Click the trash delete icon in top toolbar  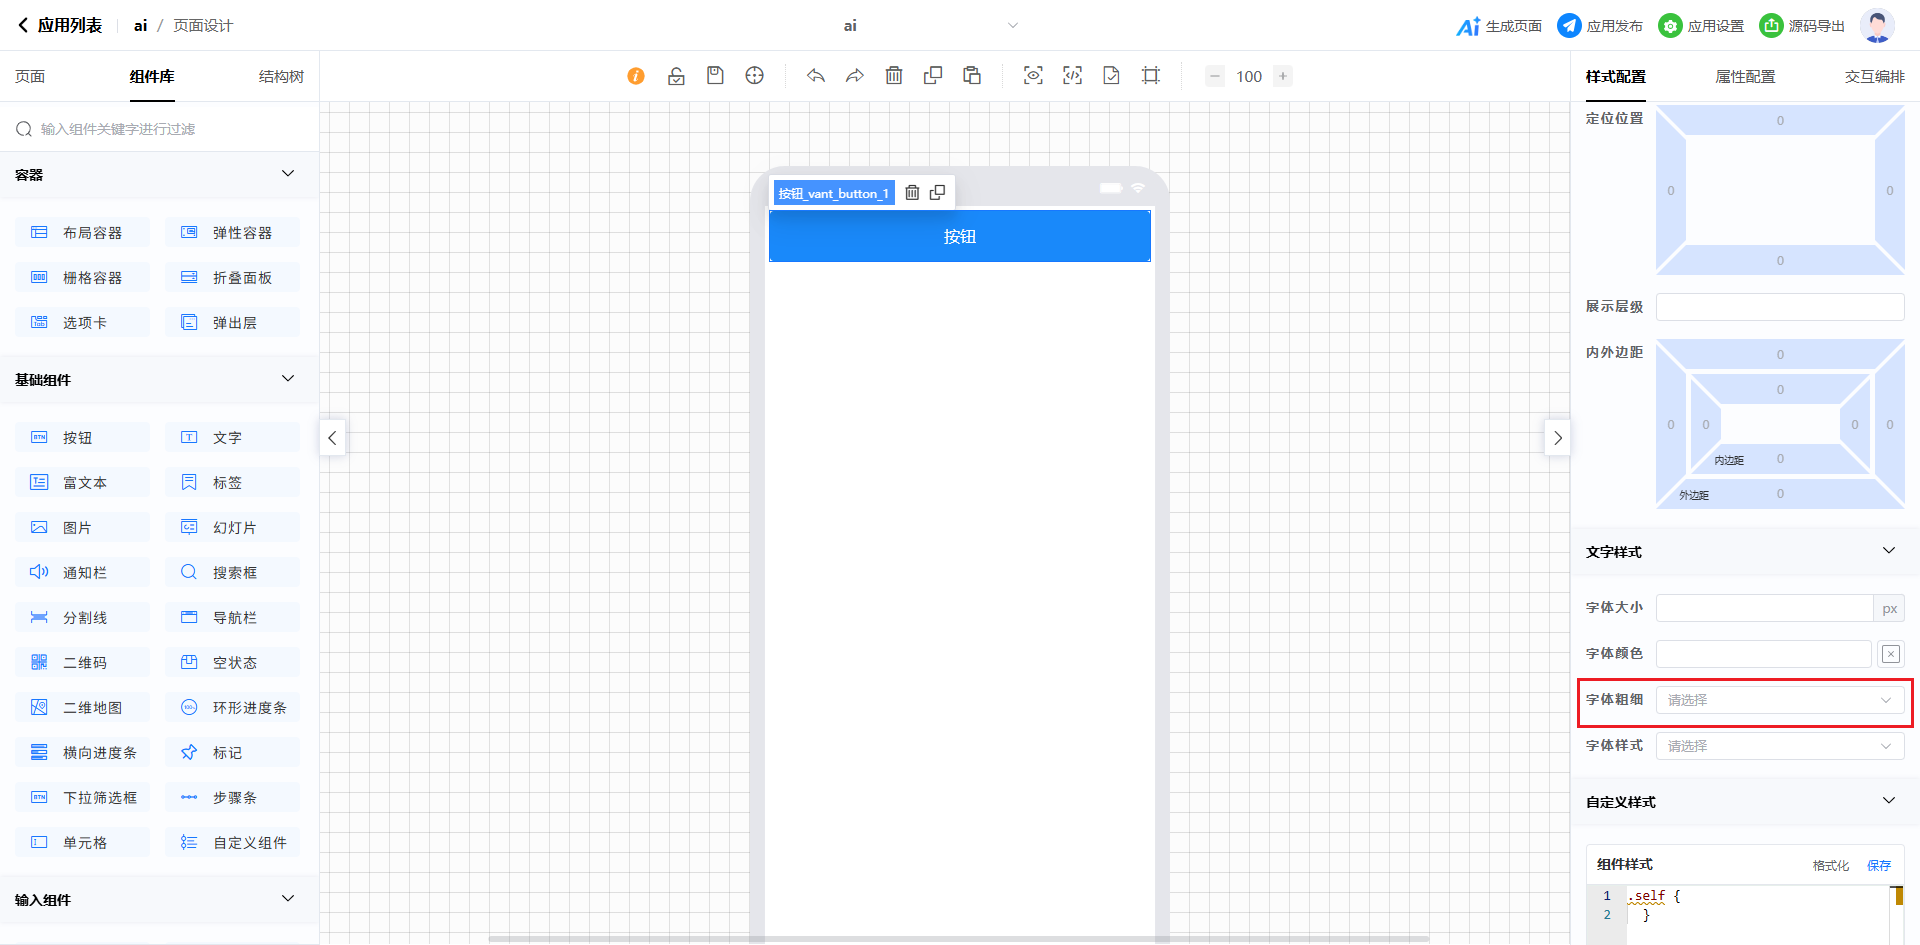point(894,76)
